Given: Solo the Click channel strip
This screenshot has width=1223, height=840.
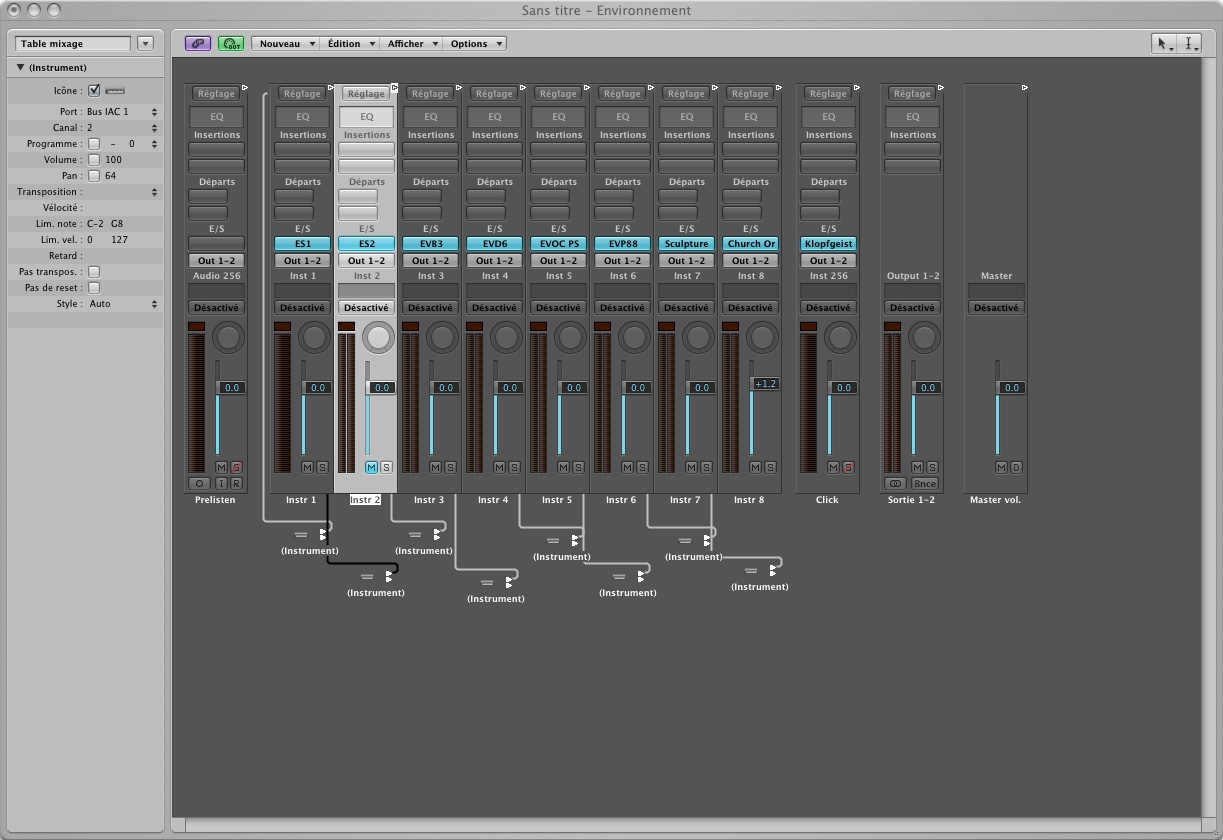Looking at the screenshot, I should point(848,467).
